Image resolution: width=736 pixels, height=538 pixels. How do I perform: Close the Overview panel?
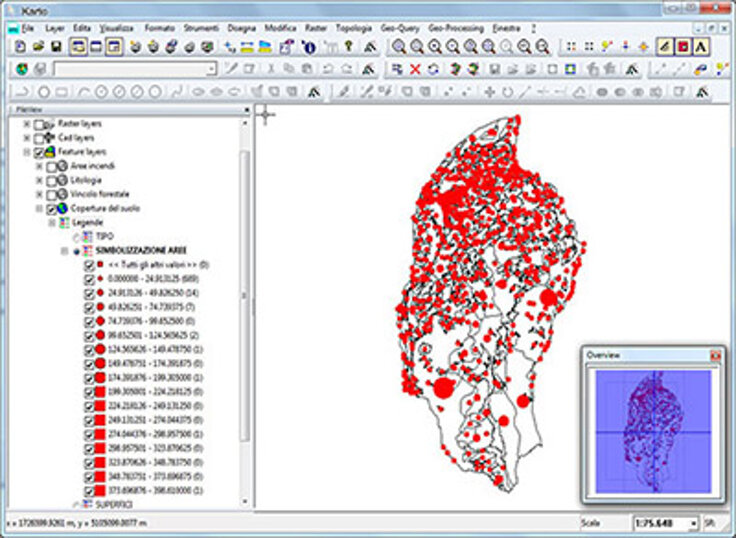click(714, 355)
